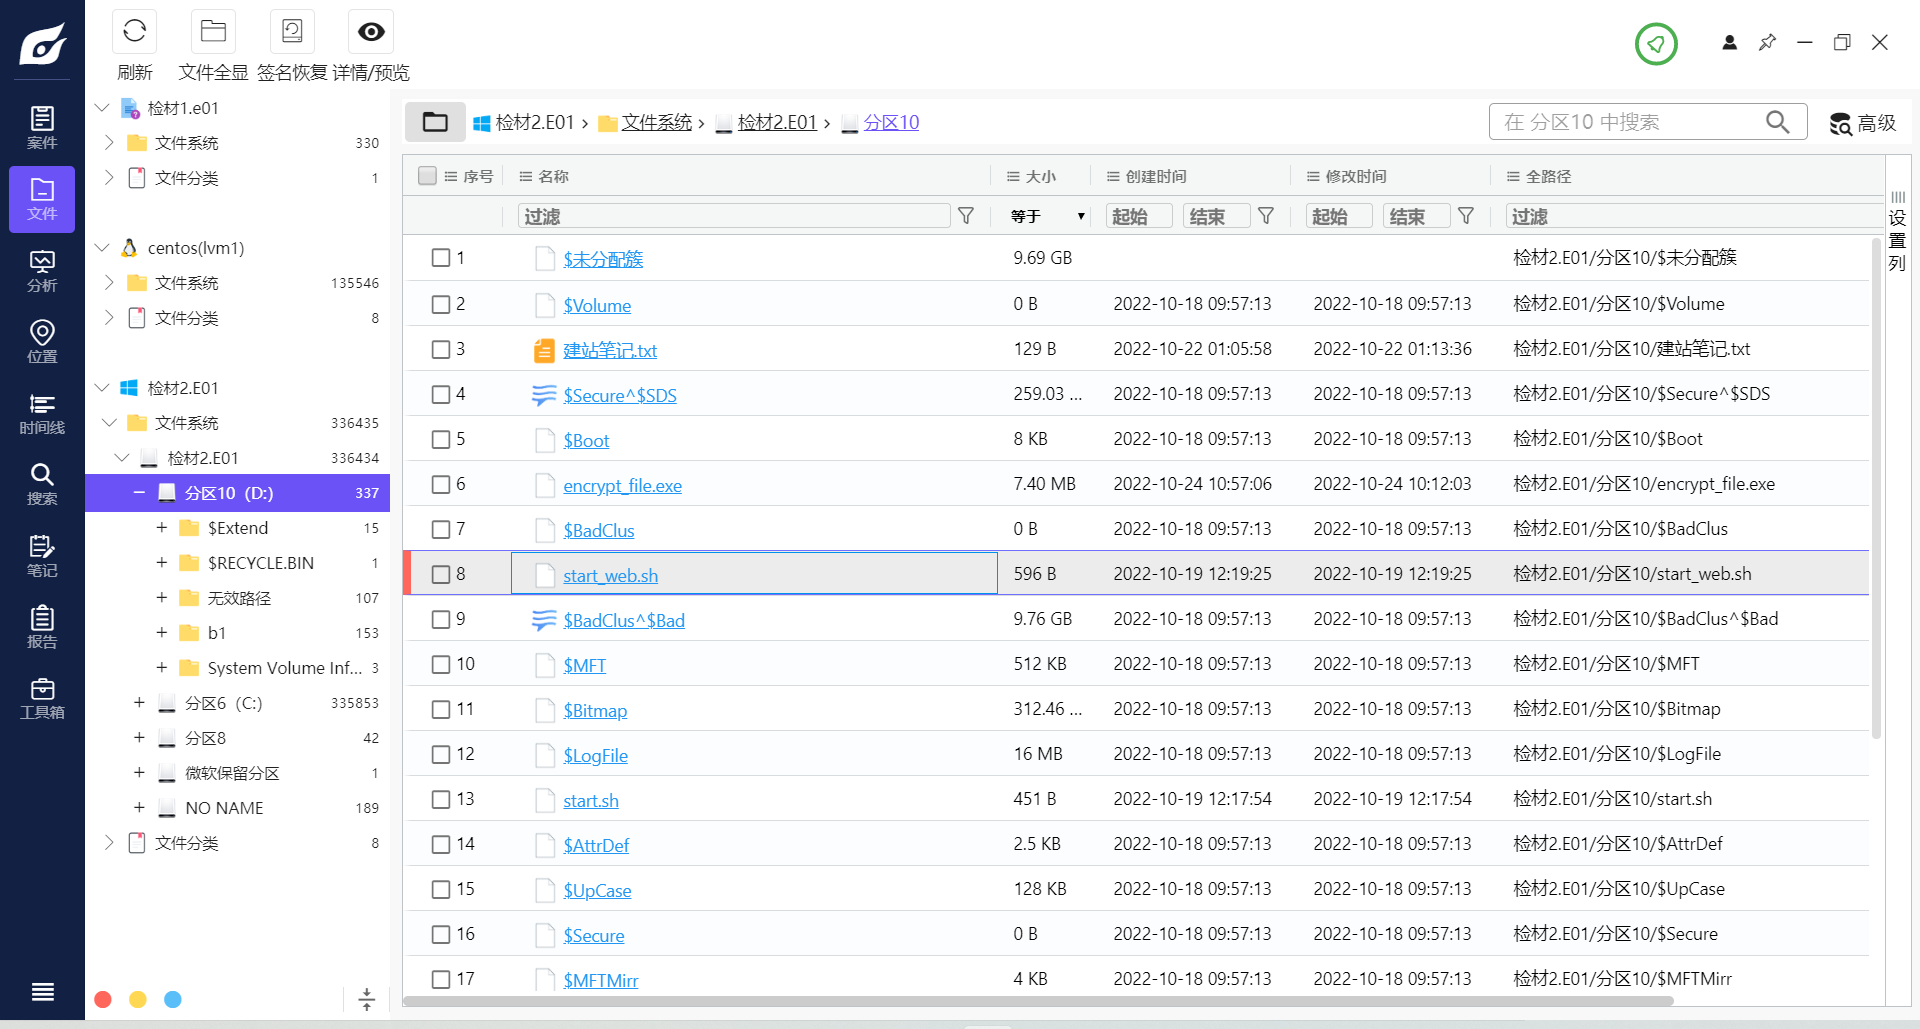Click the 名称 column filter funnel icon

click(x=966, y=216)
